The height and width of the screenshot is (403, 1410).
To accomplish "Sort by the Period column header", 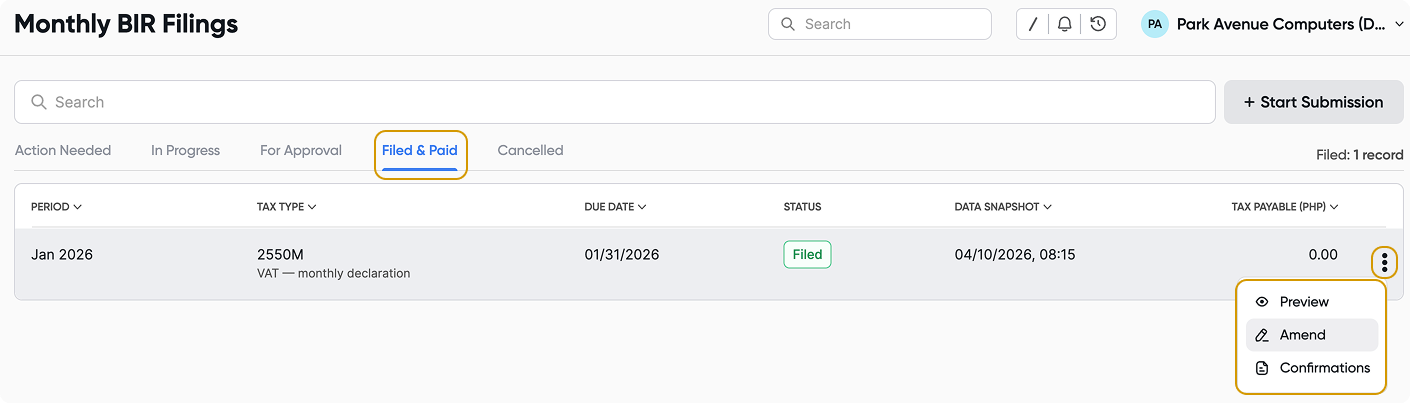I will click(x=56, y=207).
